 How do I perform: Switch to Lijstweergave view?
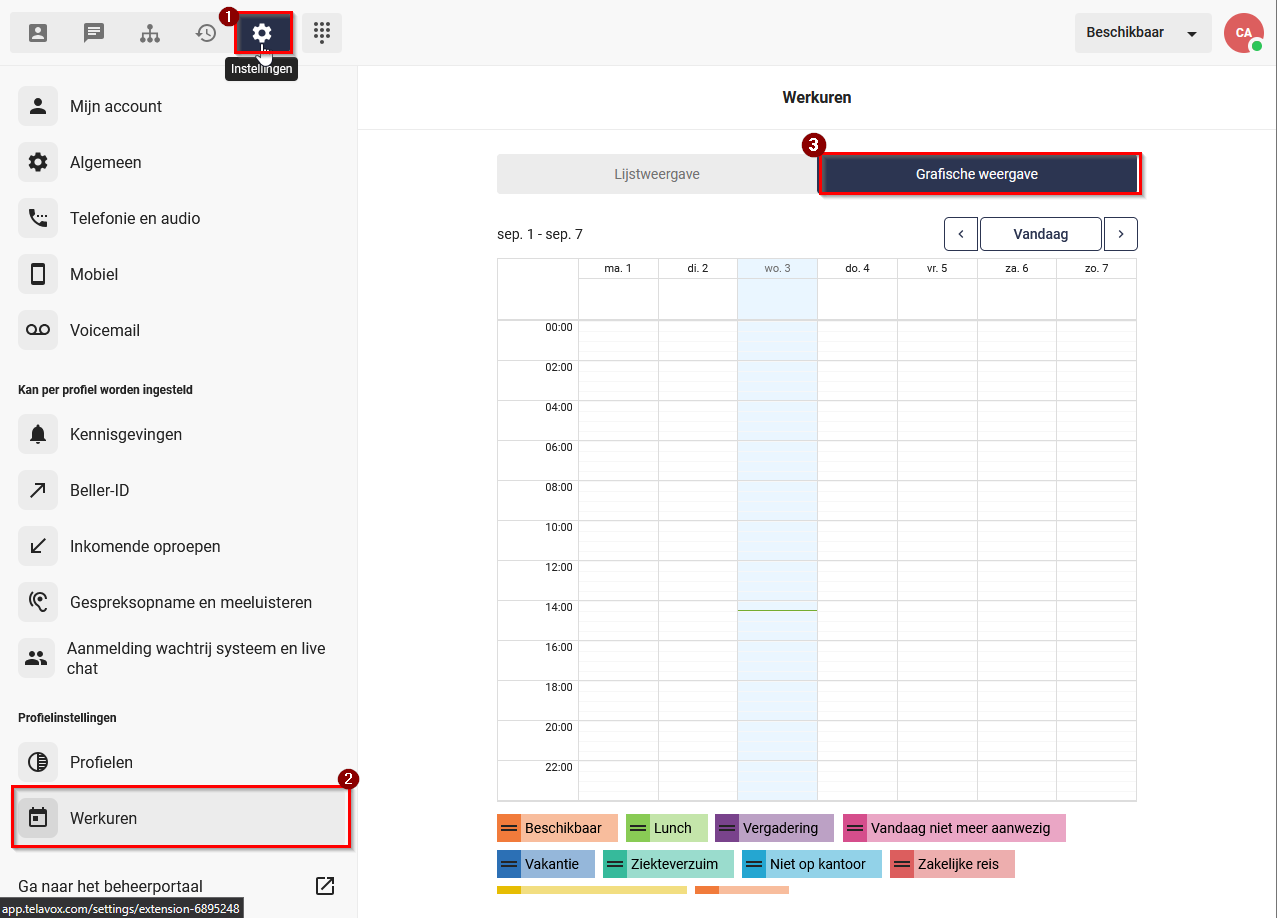tap(657, 174)
